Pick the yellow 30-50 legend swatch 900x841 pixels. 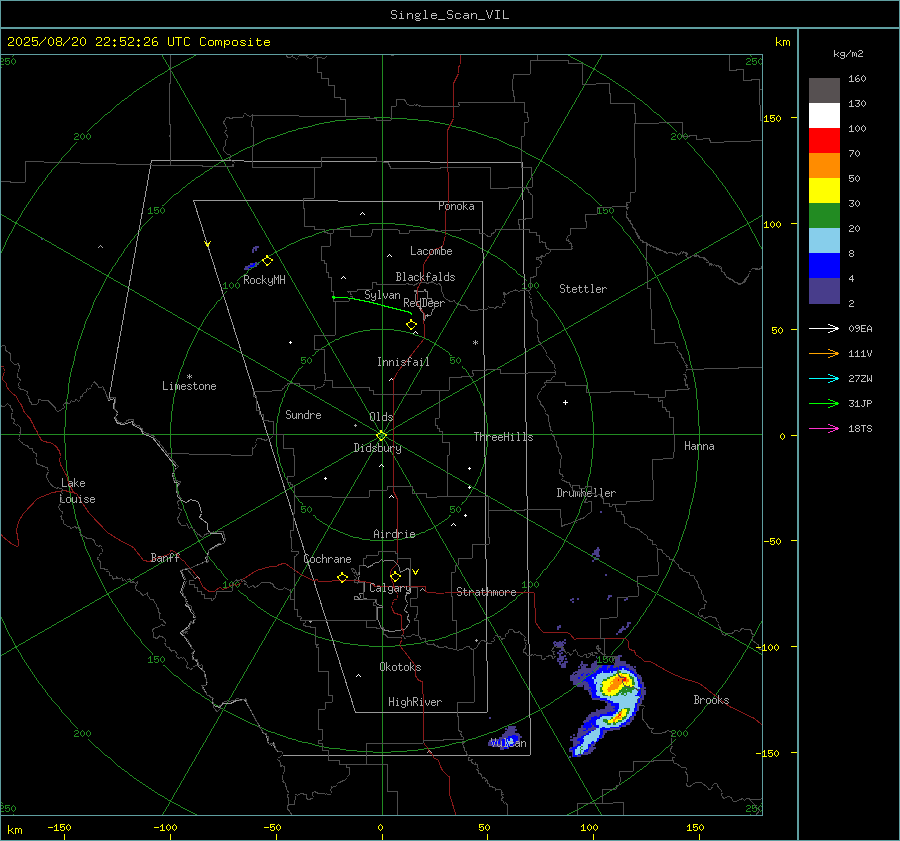pos(824,191)
